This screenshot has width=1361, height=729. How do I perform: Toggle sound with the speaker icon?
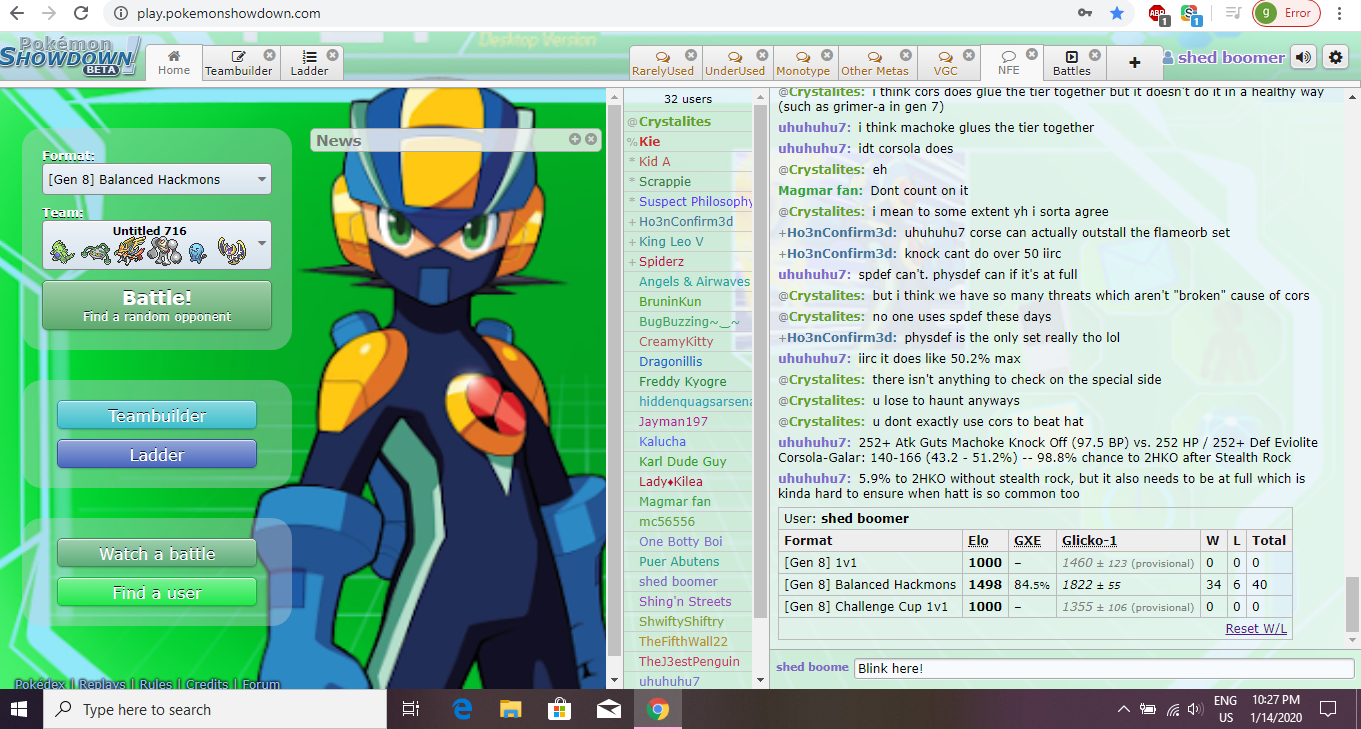tap(1303, 57)
